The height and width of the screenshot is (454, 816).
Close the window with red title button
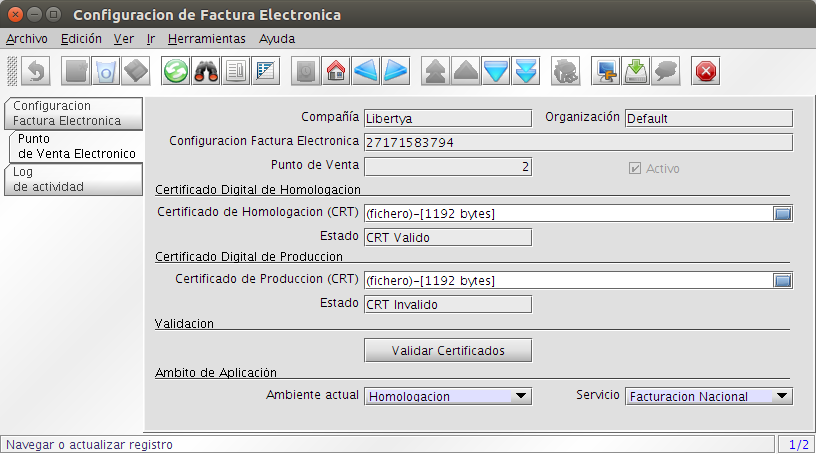pyautogui.click(x=16, y=15)
